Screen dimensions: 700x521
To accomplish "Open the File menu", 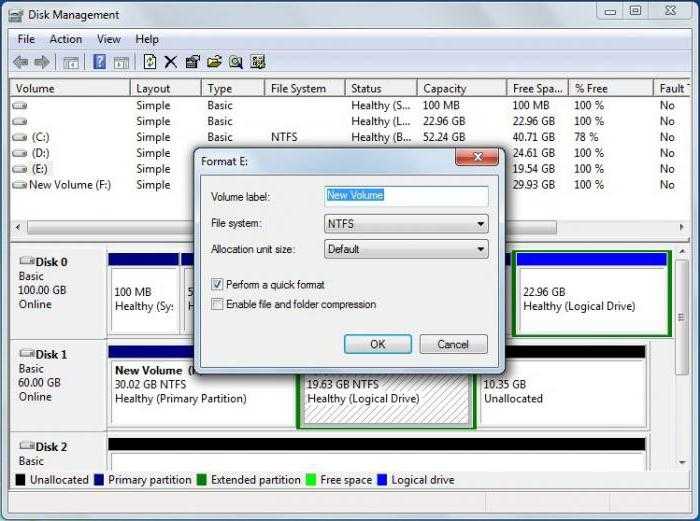I will 26,39.
